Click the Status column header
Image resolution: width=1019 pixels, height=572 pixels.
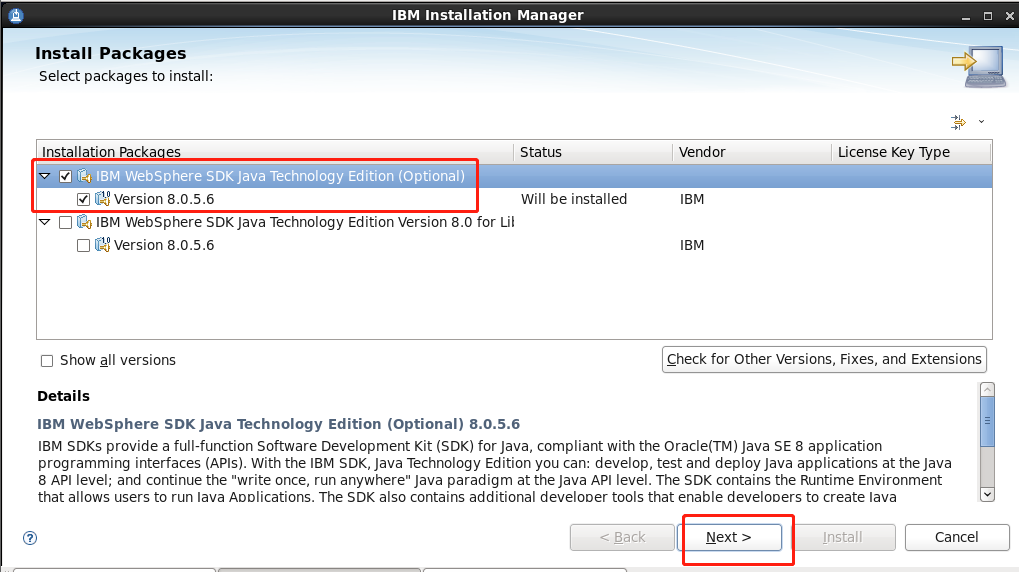592,152
